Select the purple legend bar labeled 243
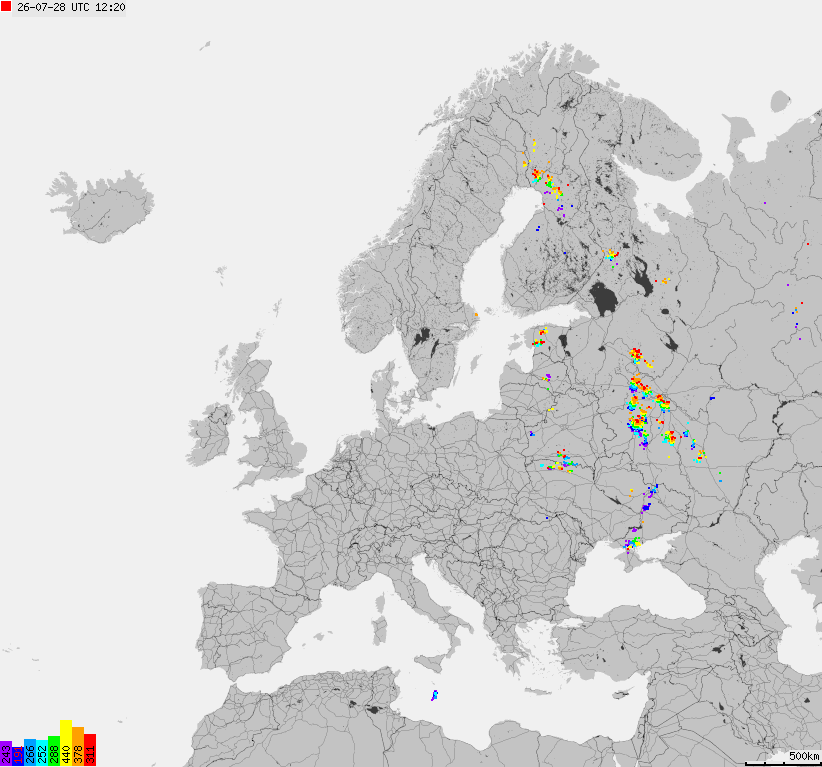Image resolution: width=822 pixels, height=767 pixels. (6, 753)
